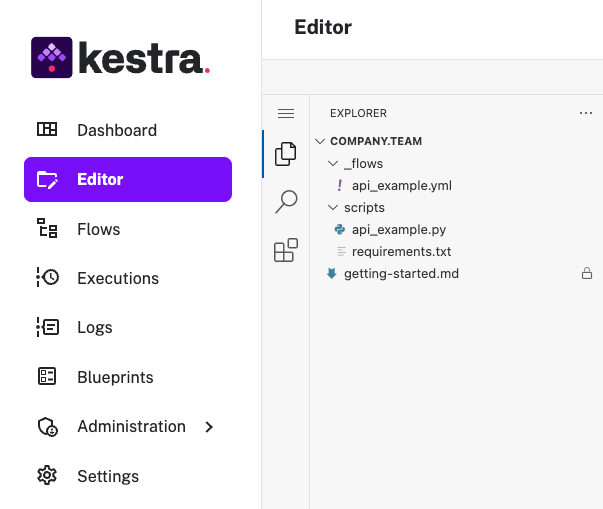
Task: Click the Settings gear icon
Action: click(47, 476)
